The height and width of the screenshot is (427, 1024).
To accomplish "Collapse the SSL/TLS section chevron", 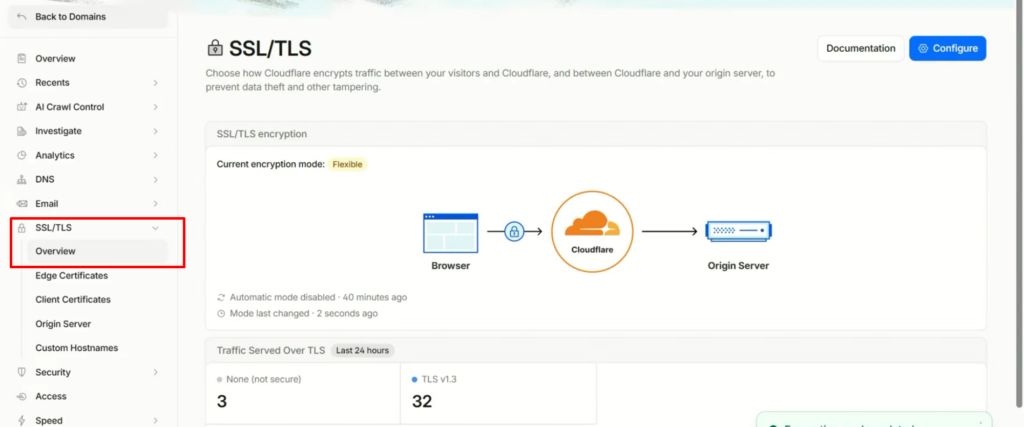I will pos(155,228).
